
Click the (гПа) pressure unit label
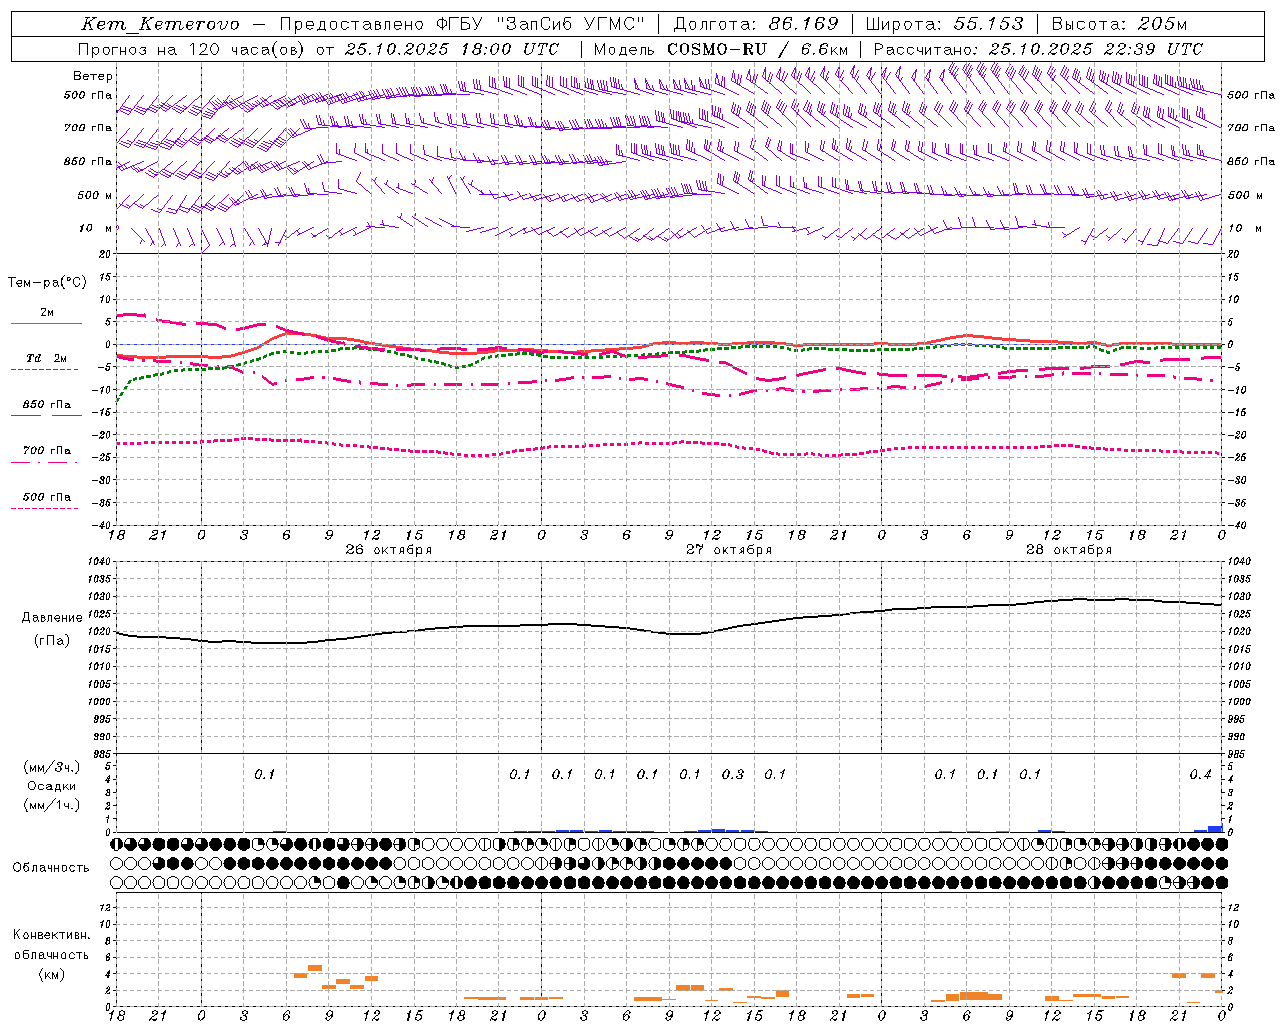click(52, 641)
